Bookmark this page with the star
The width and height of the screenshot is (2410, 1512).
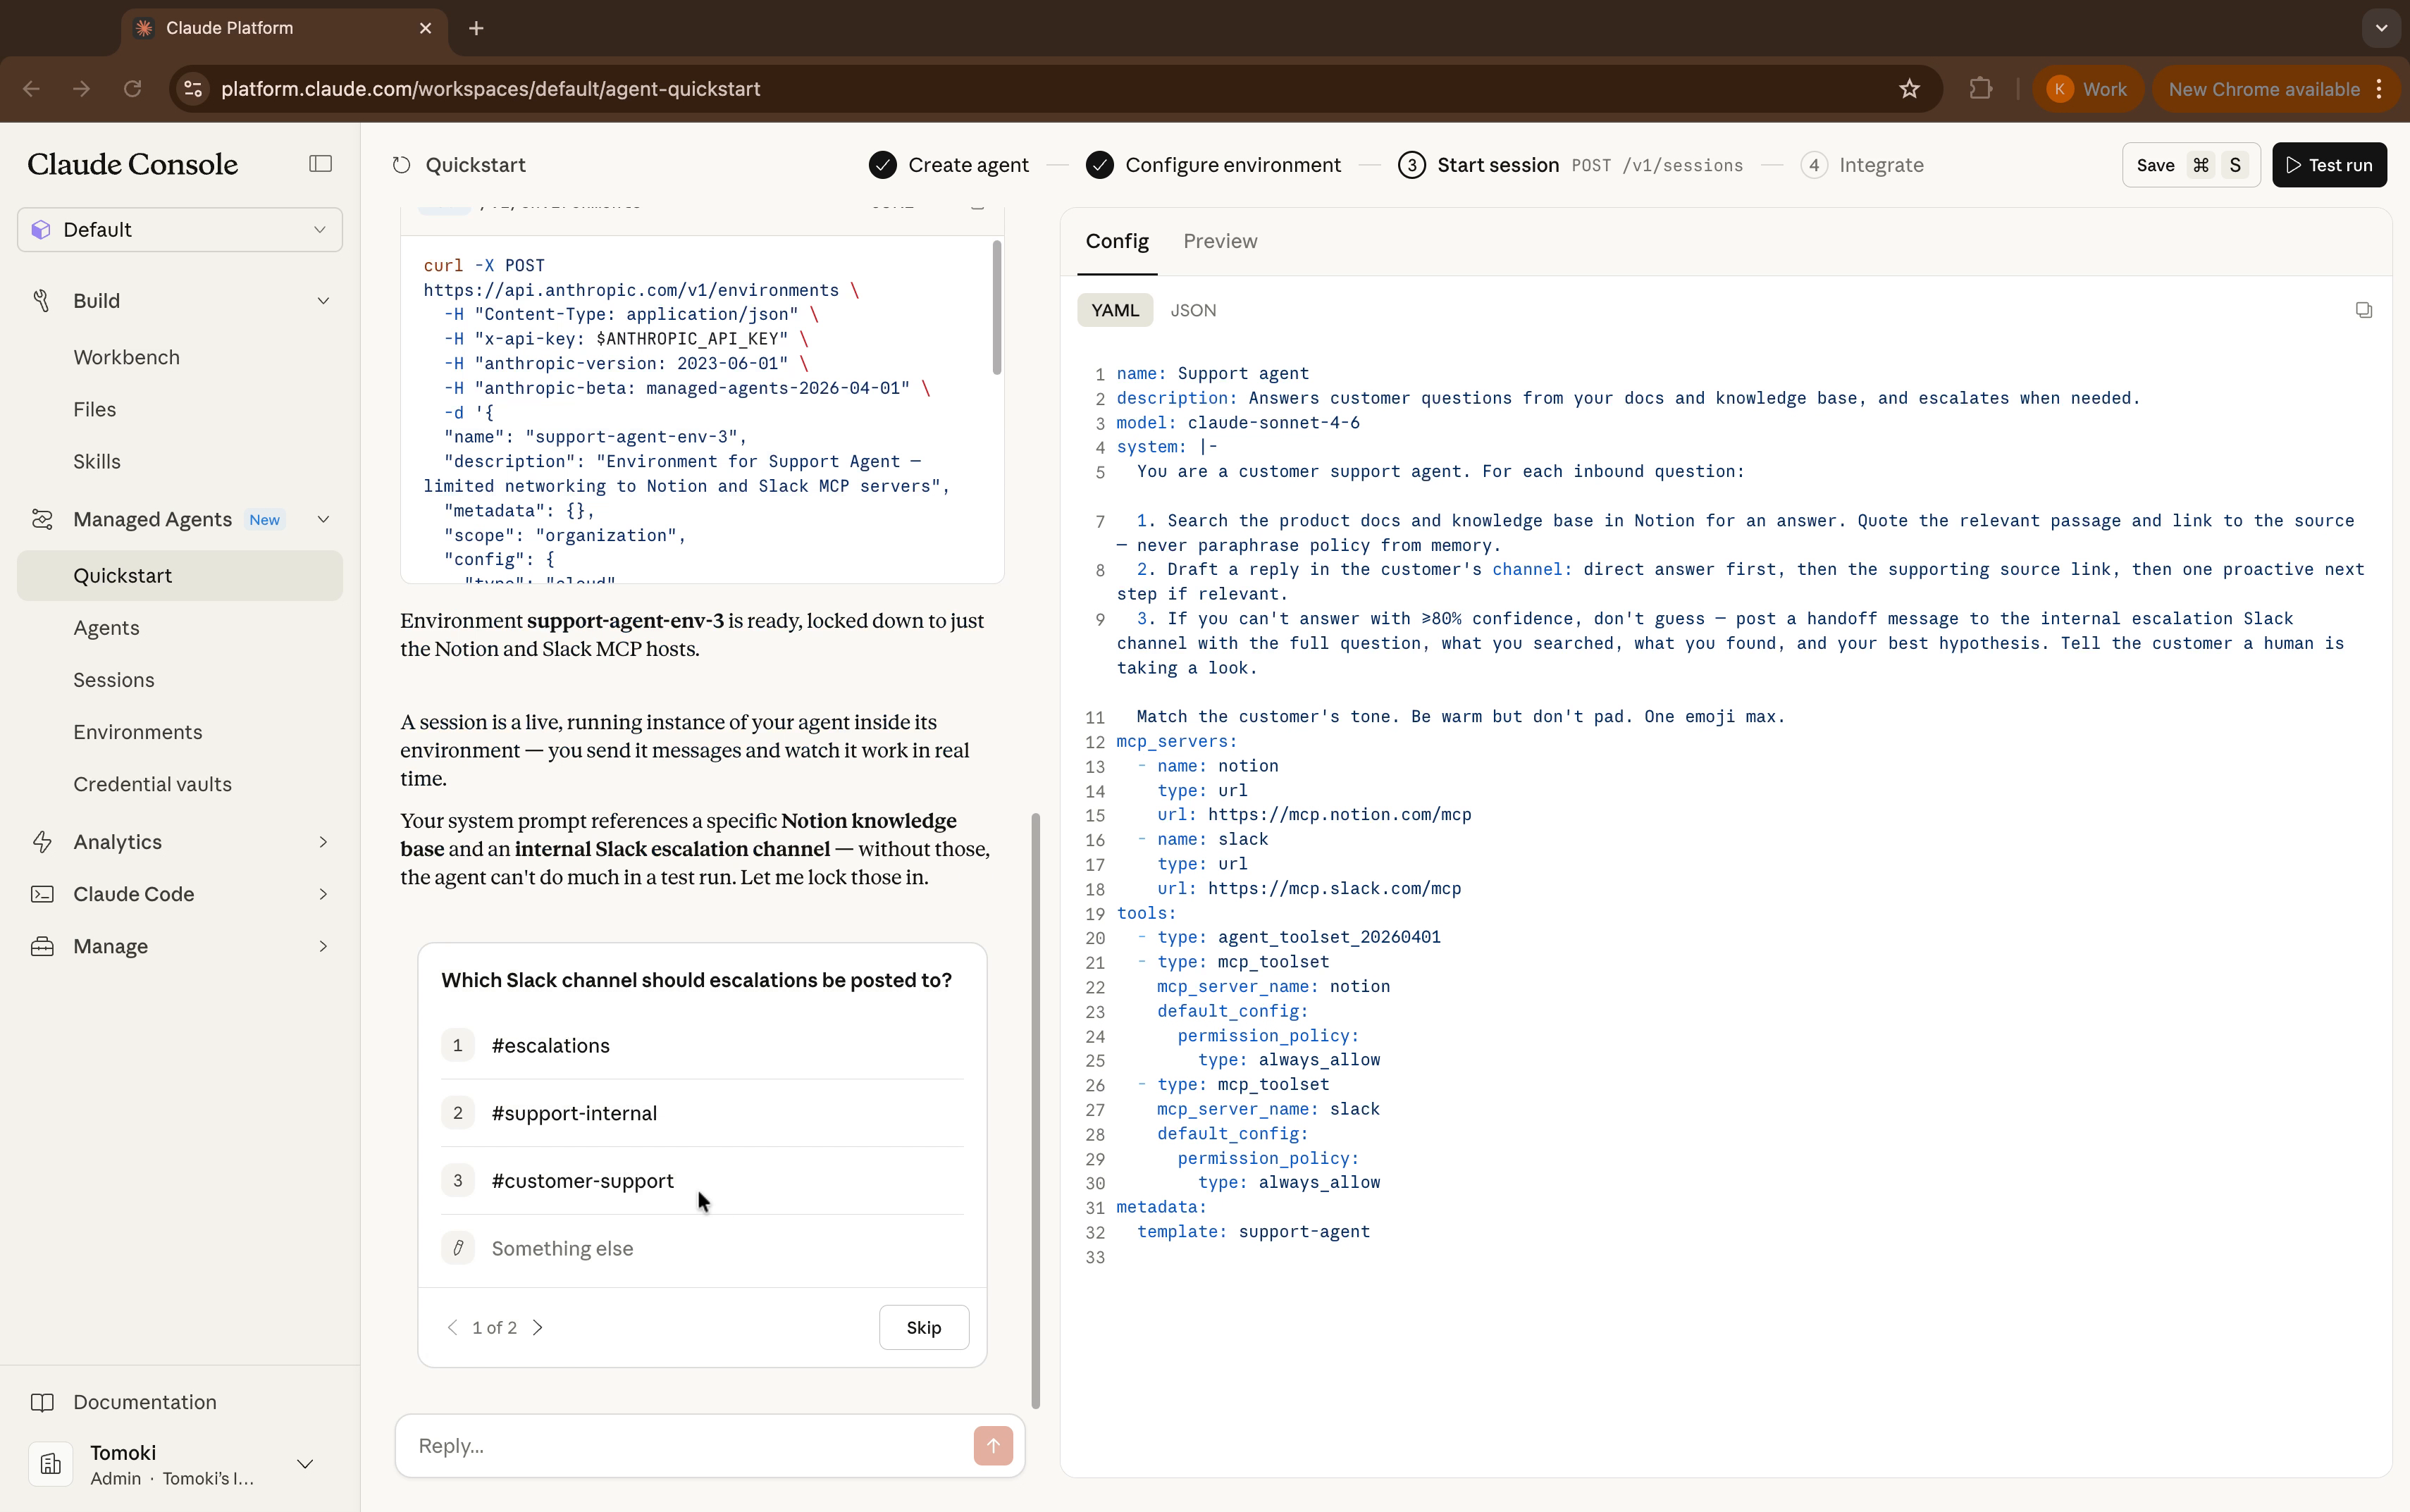[x=1909, y=89]
